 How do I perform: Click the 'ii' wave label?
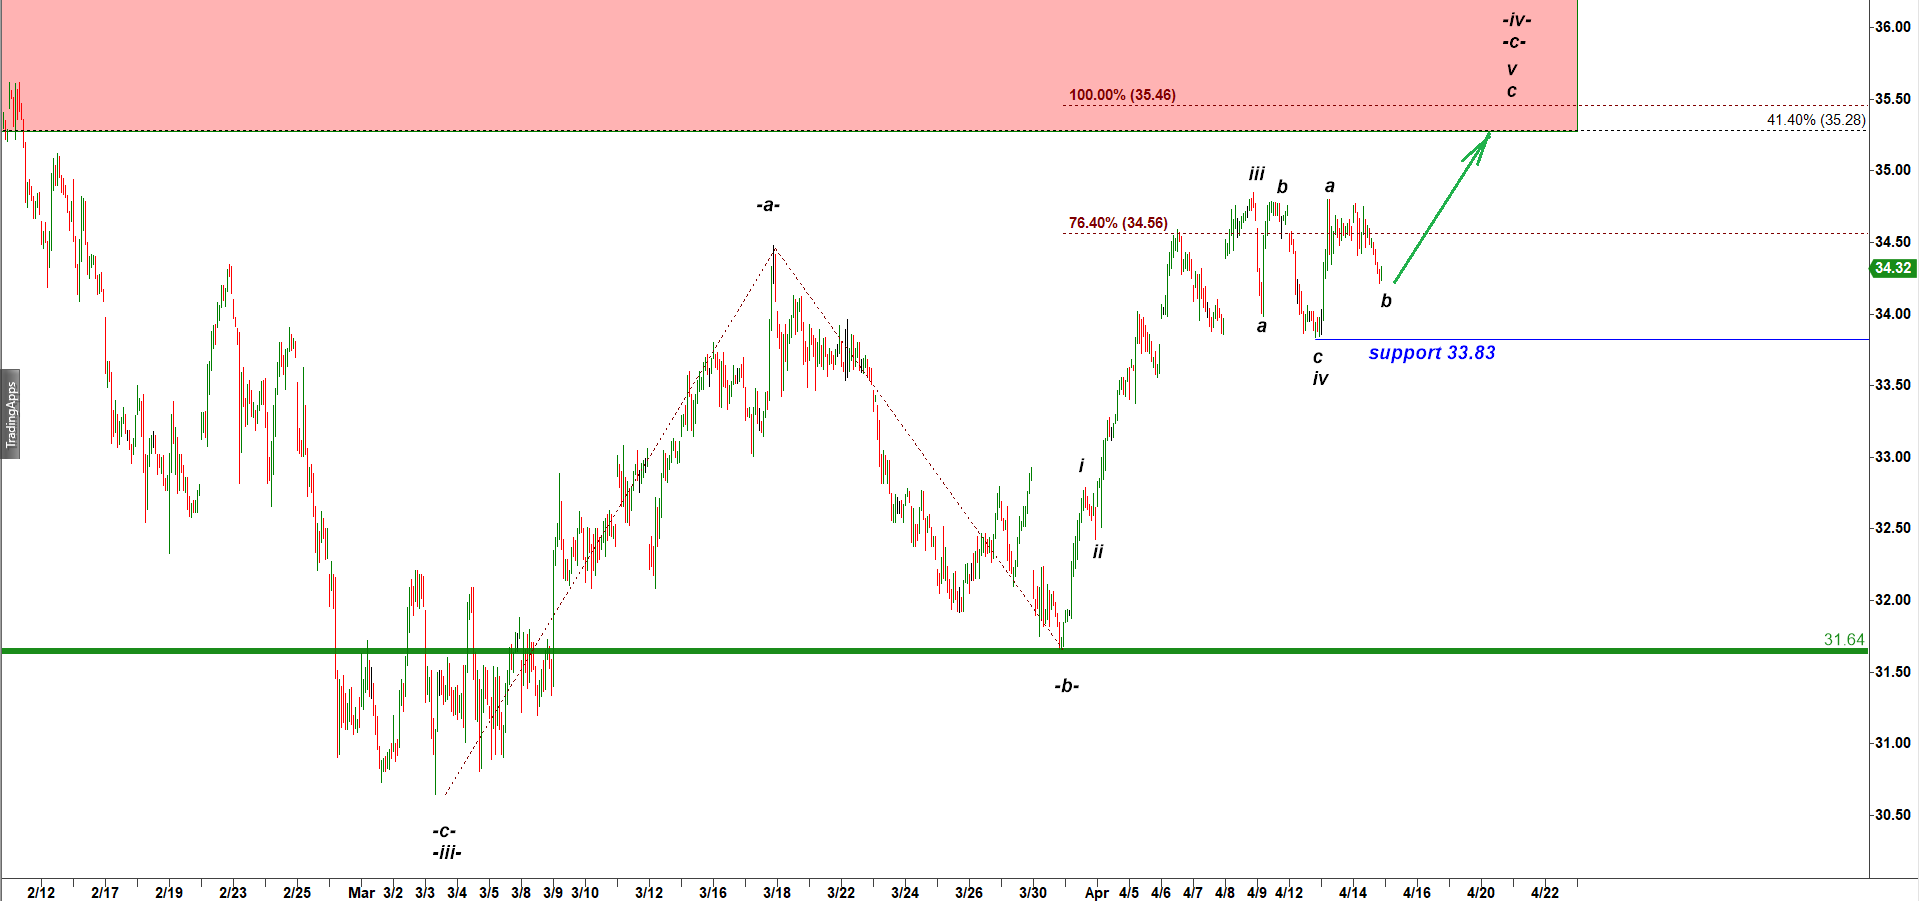(x=1098, y=552)
